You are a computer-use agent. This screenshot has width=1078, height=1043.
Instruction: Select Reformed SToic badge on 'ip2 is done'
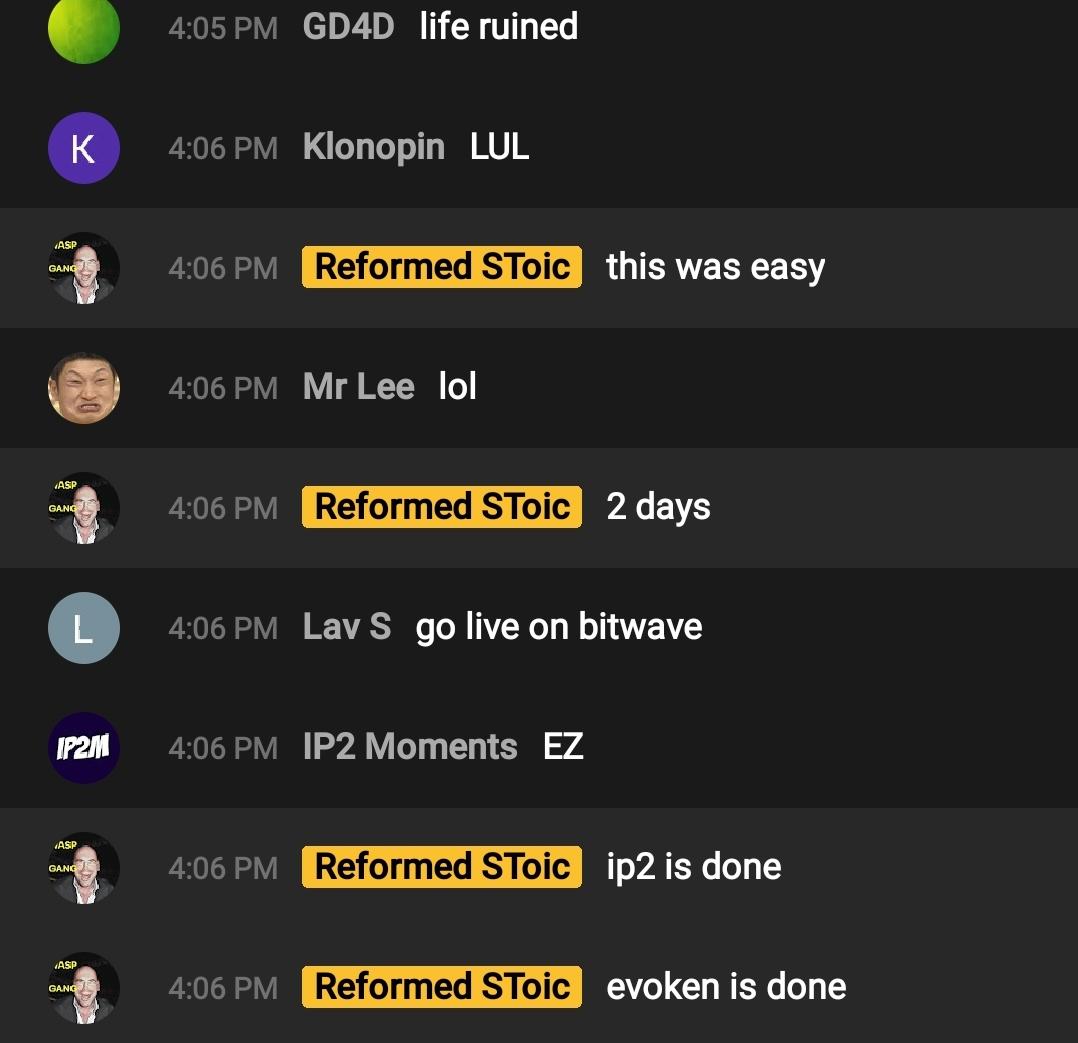pos(442,866)
